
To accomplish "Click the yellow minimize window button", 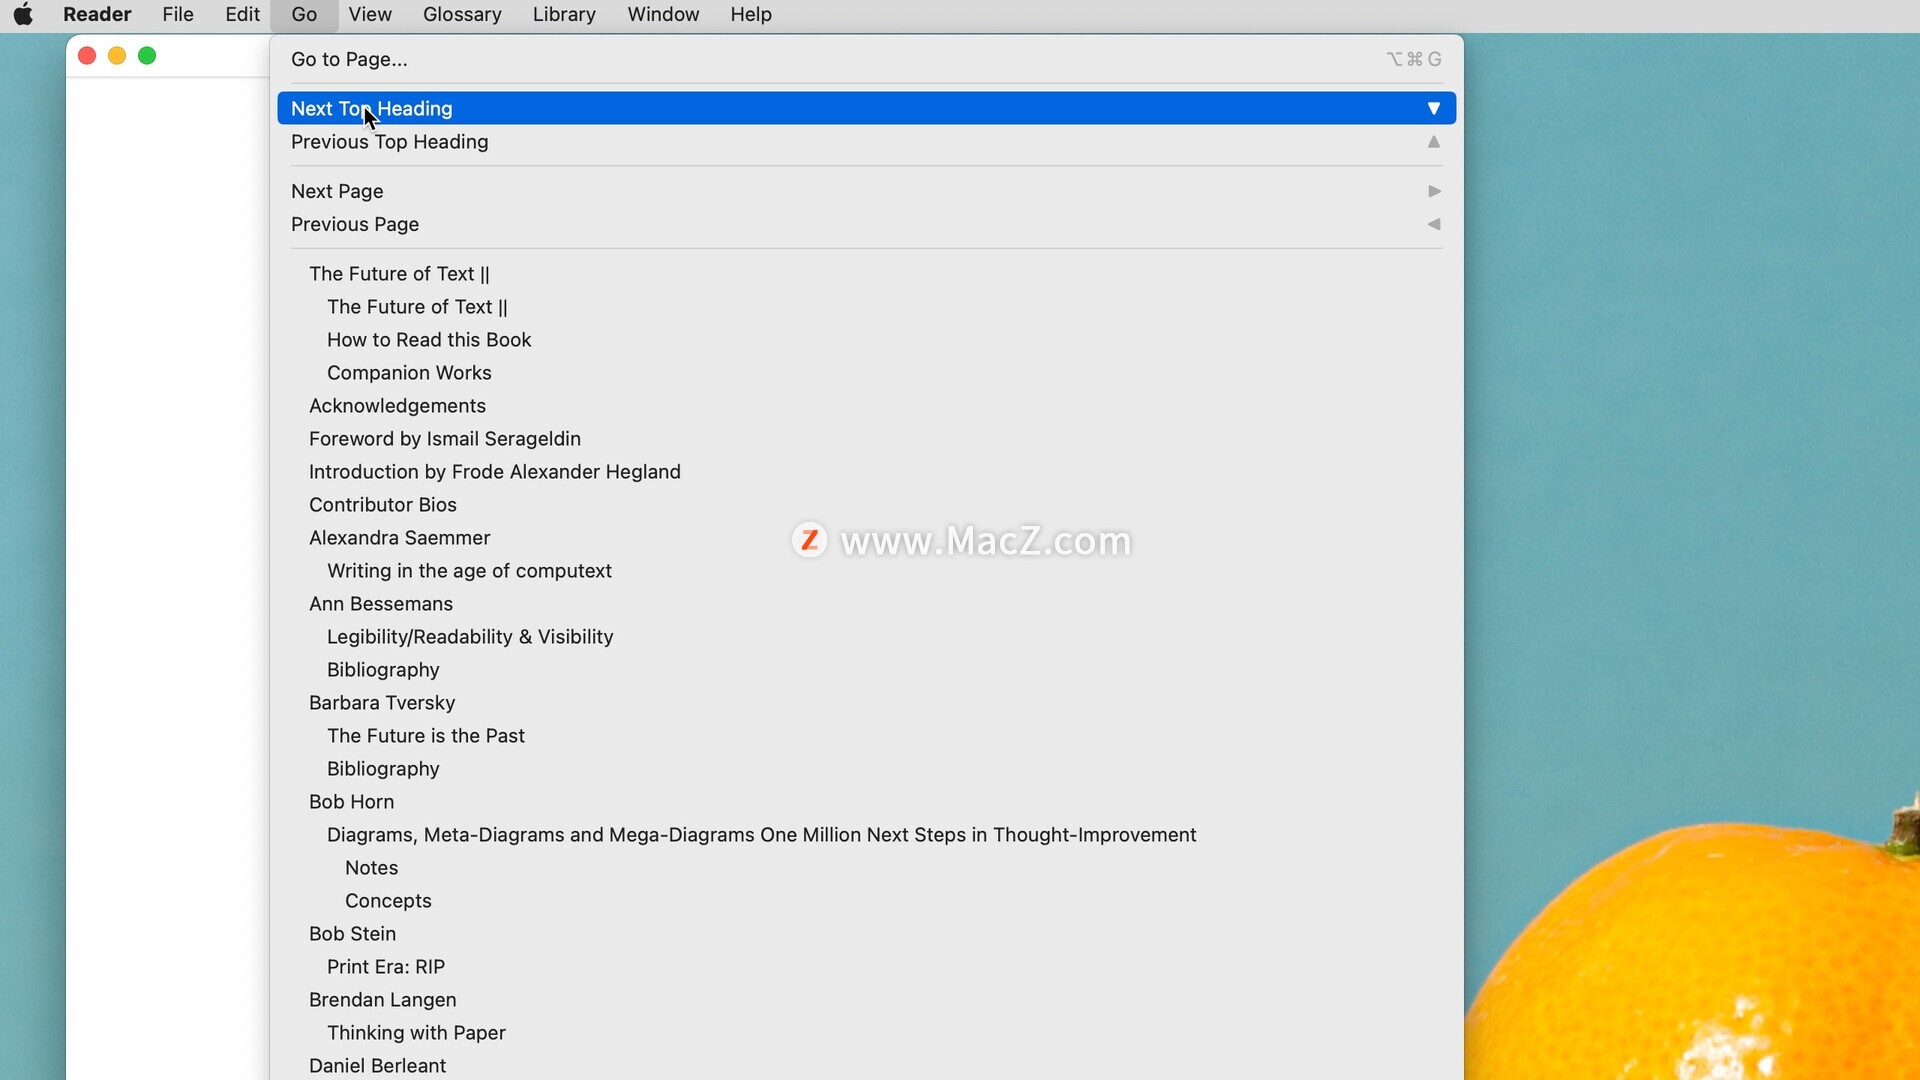I will [x=117, y=56].
